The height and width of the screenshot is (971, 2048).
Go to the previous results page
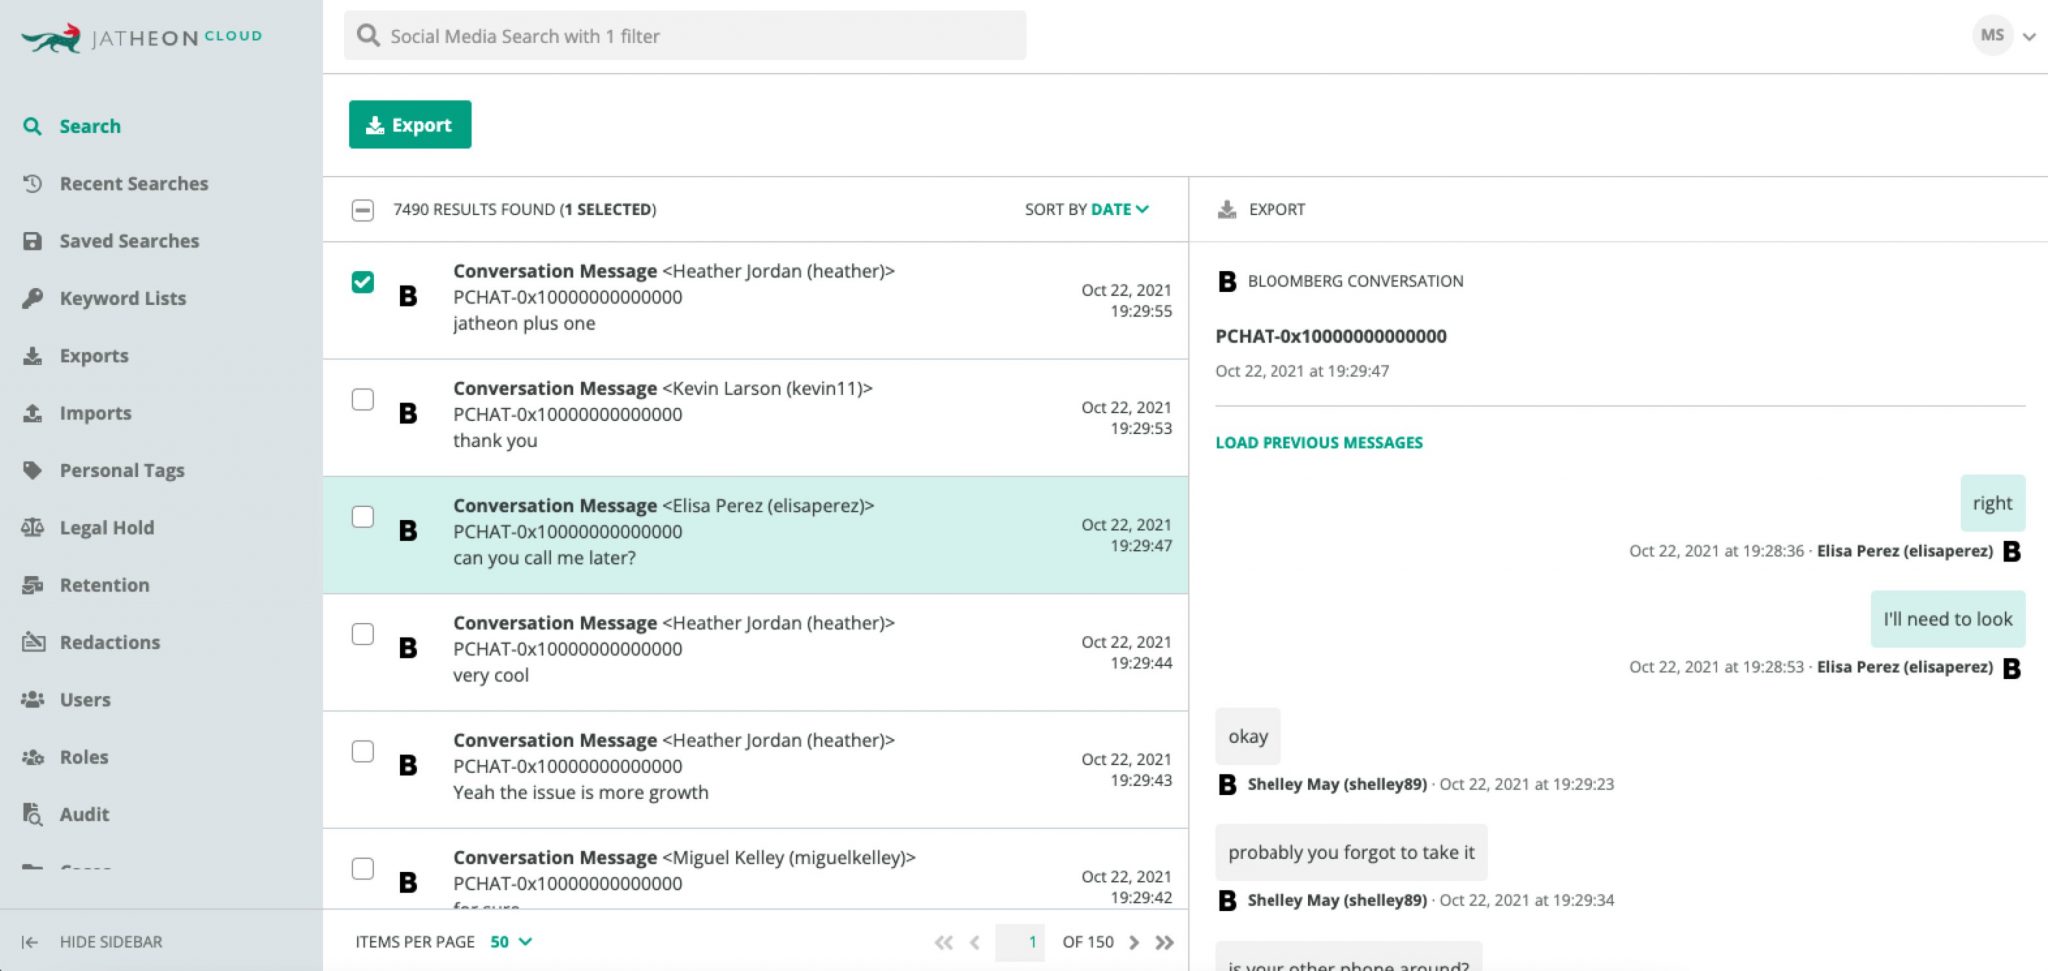click(x=975, y=942)
